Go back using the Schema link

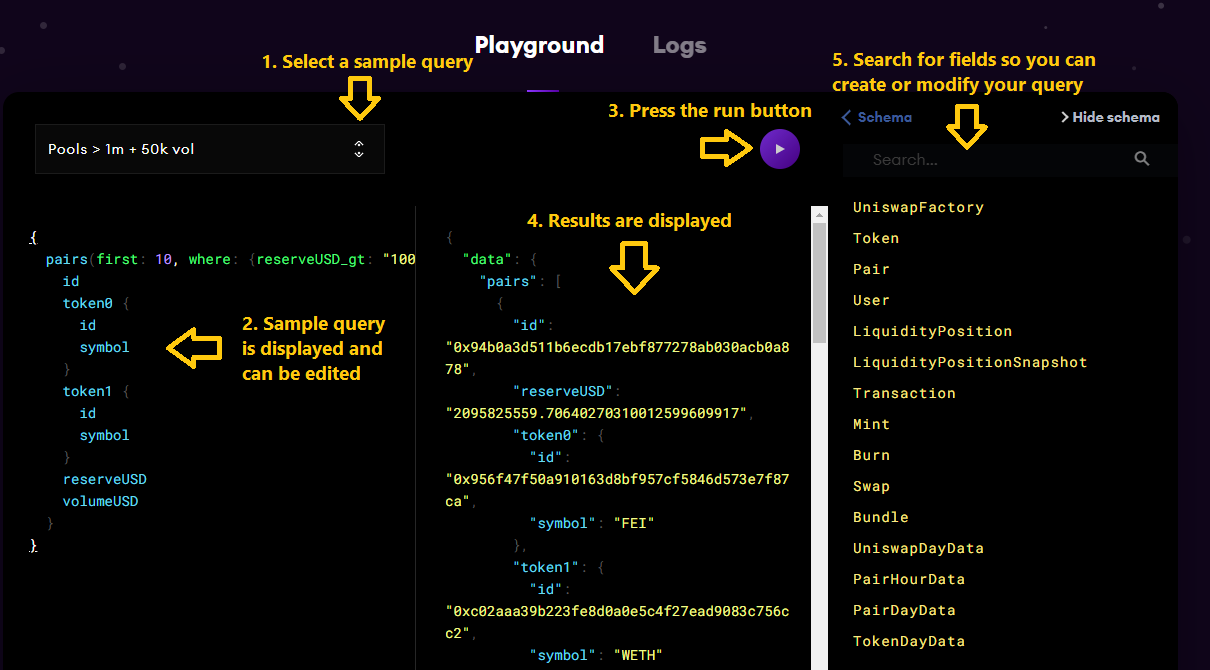pyautogui.click(x=877, y=117)
